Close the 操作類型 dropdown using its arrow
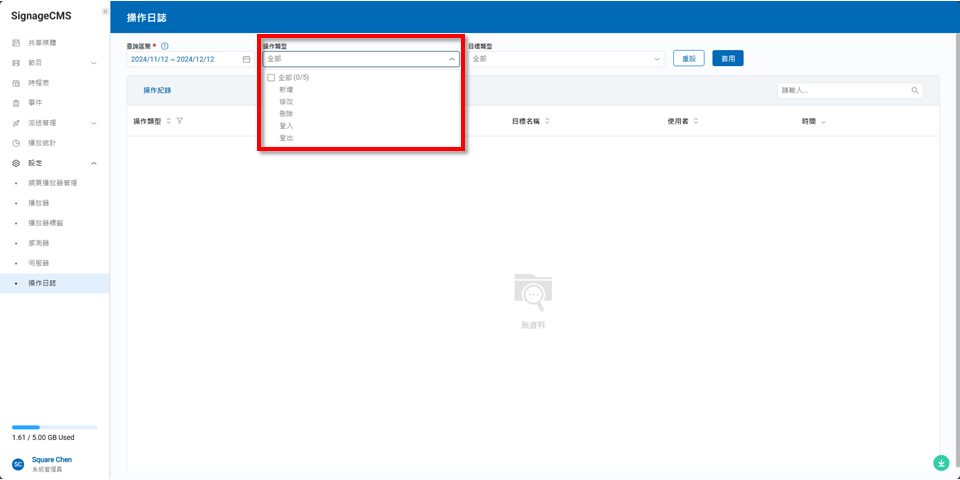Image resolution: width=960 pixels, height=480 pixels. [451, 59]
